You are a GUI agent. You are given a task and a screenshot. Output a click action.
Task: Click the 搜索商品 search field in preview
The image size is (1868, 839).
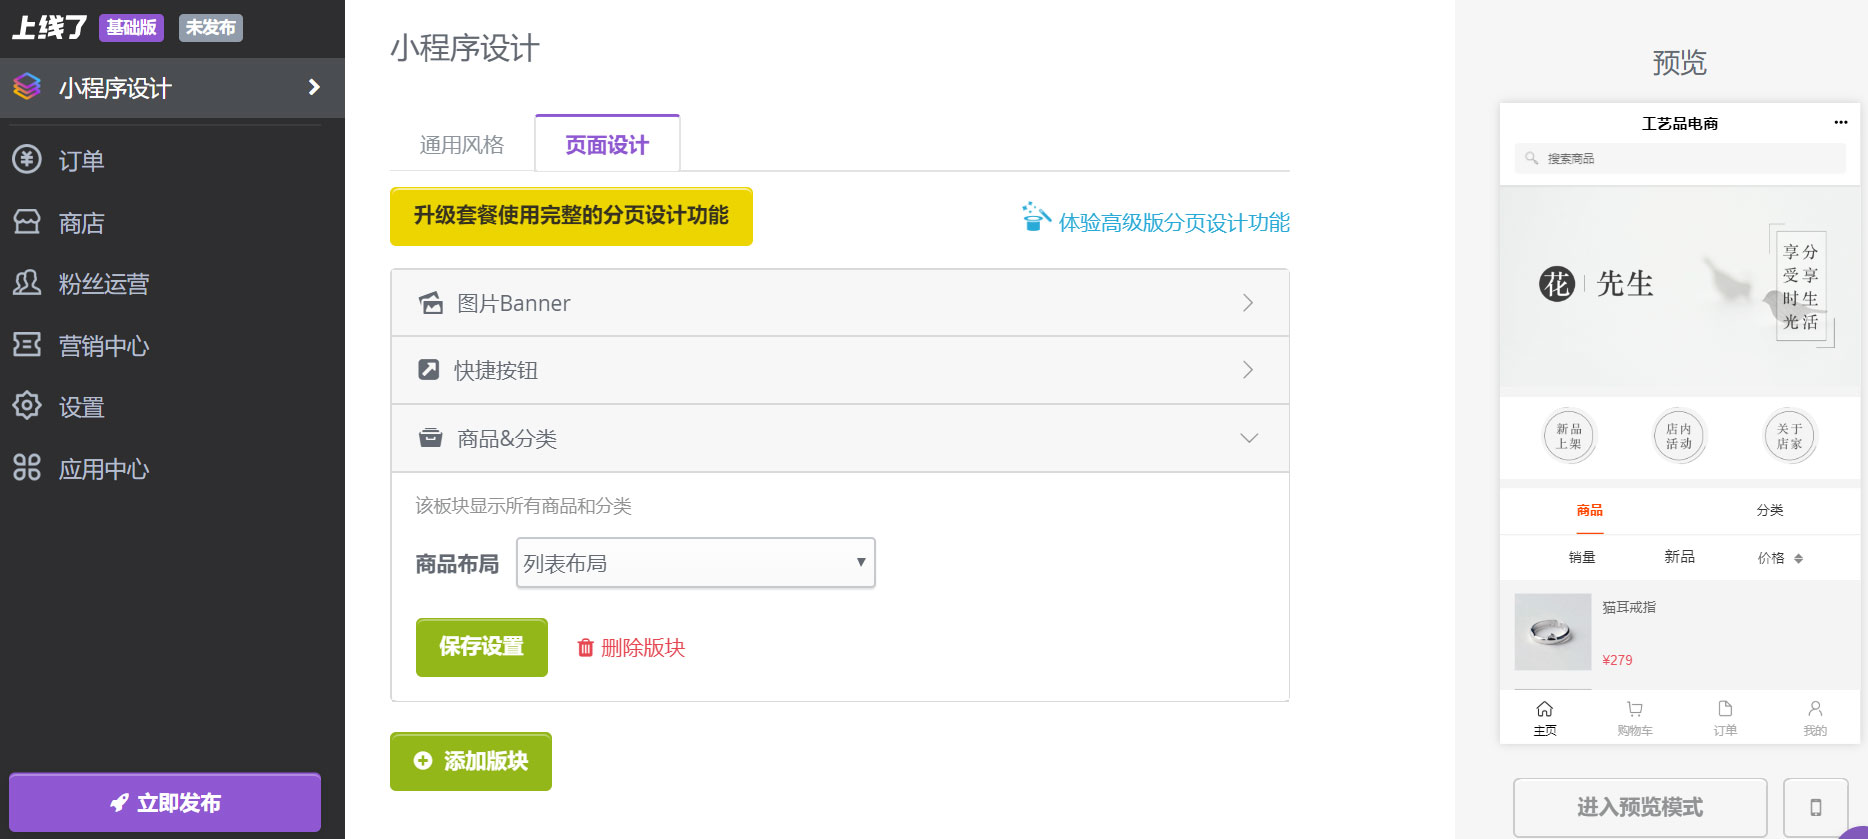[x=1680, y=158]
